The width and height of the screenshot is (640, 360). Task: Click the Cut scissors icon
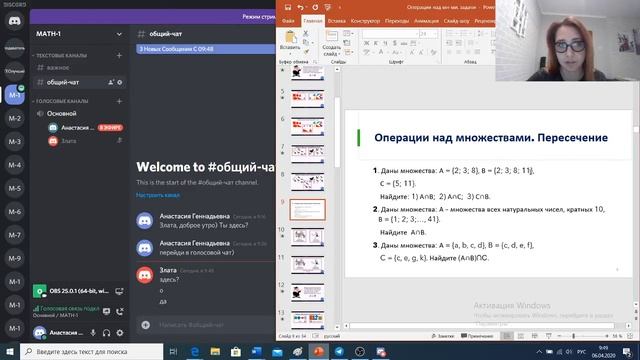[x=305, y=33]
